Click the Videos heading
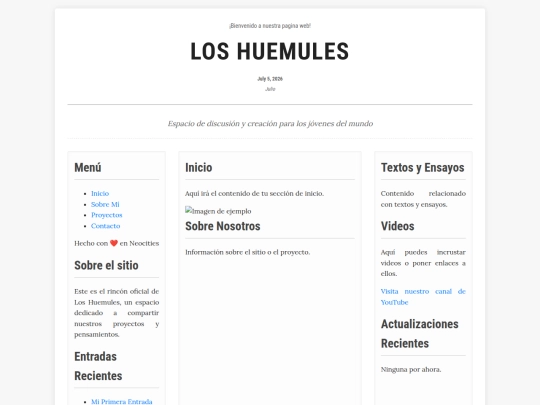540x405 pixels. click(397, 226)
